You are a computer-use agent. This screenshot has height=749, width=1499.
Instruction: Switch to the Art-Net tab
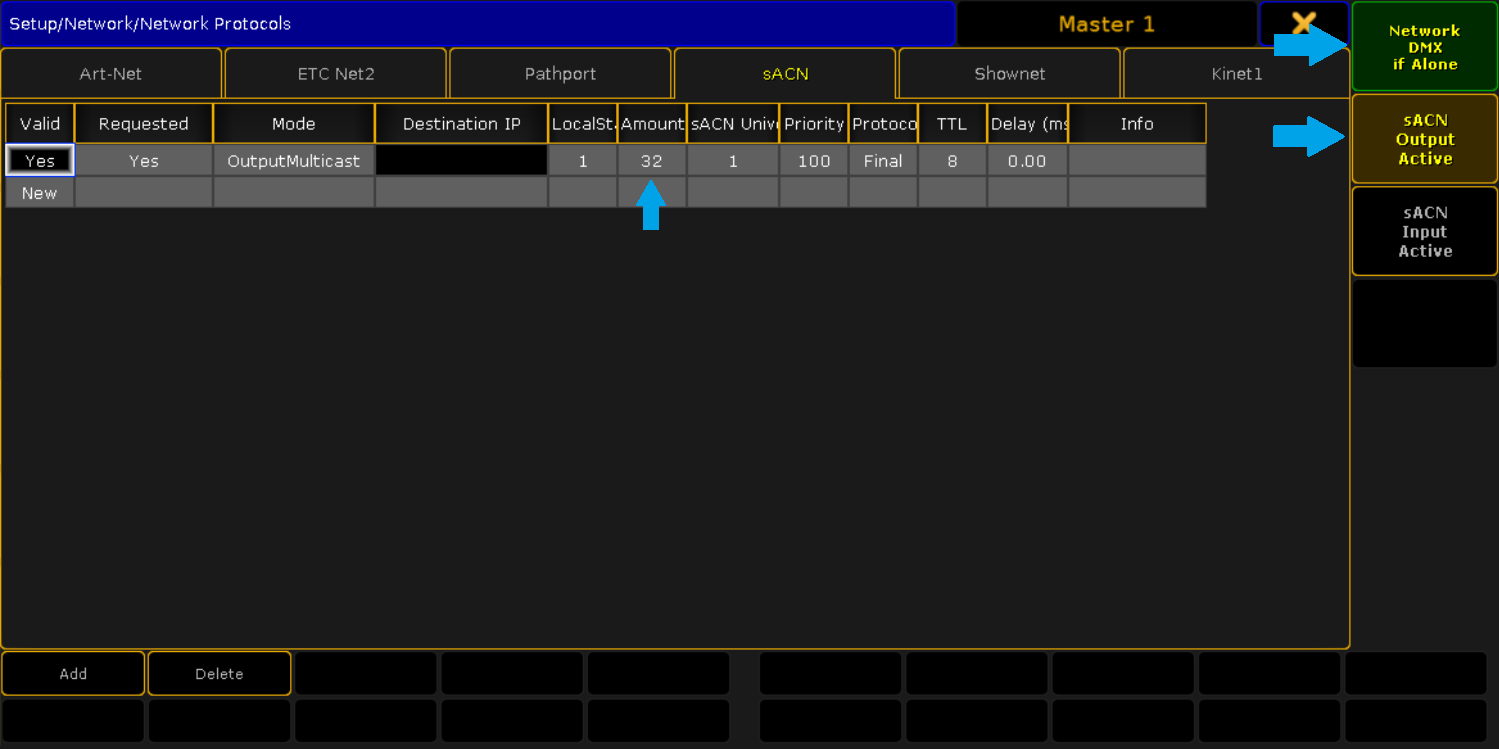111,74
